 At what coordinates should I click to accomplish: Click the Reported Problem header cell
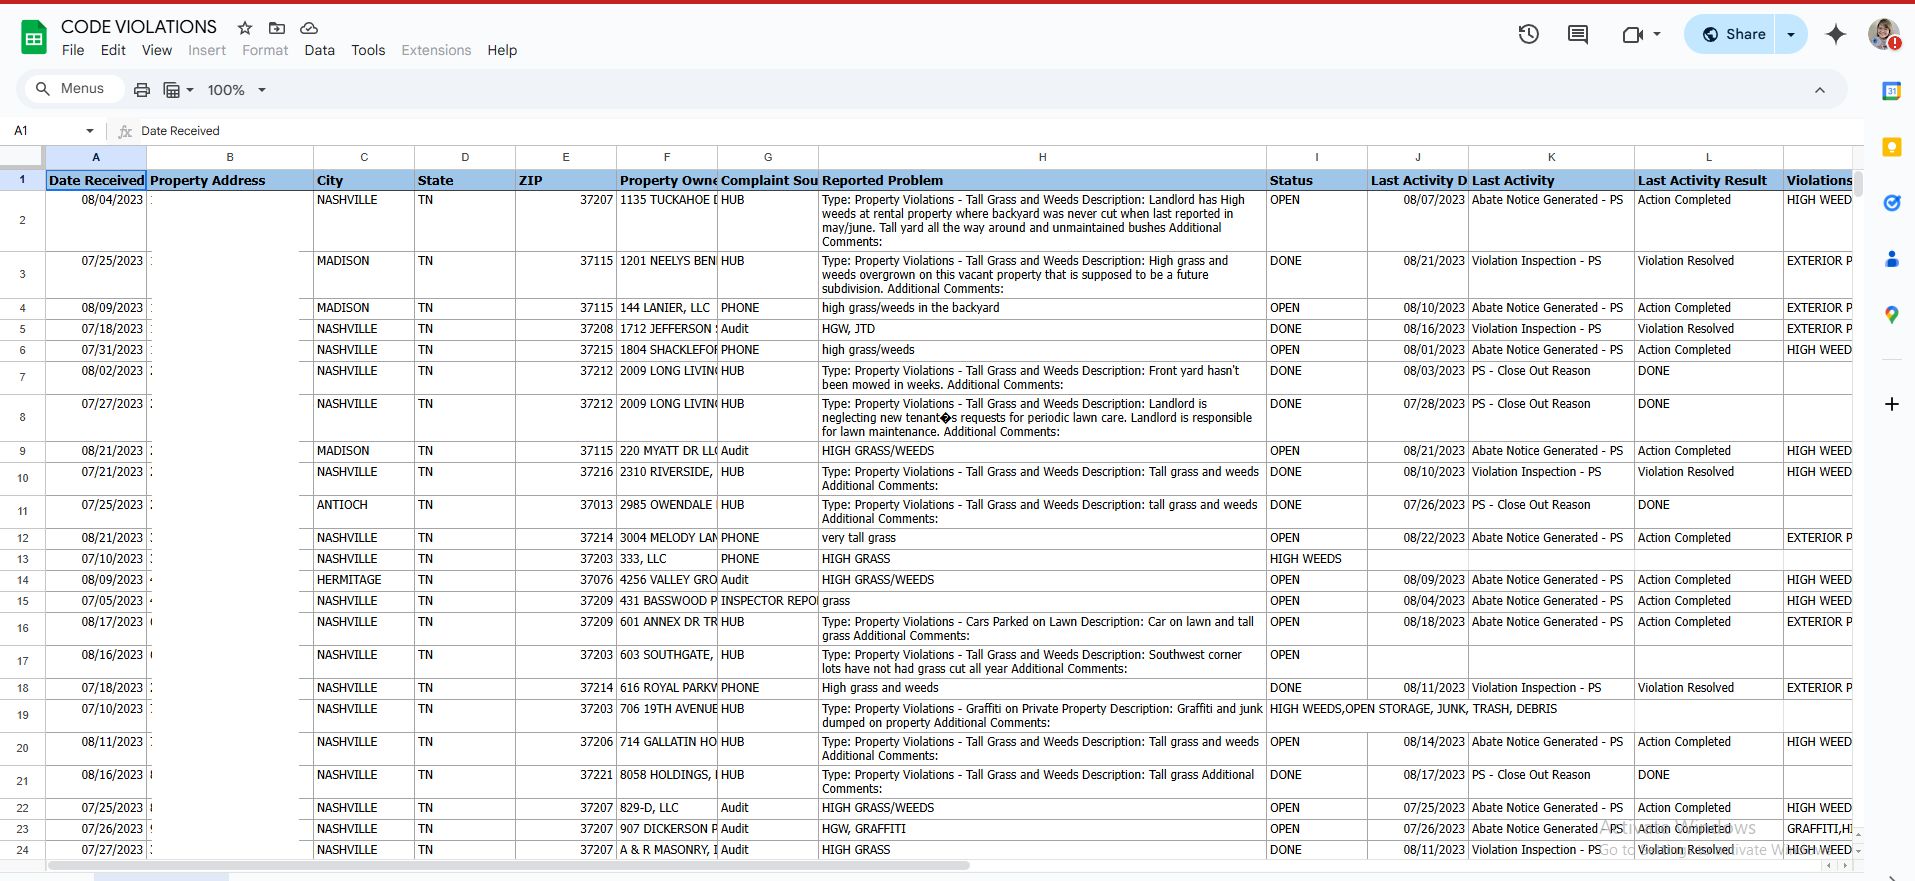tap(1042, 180)
